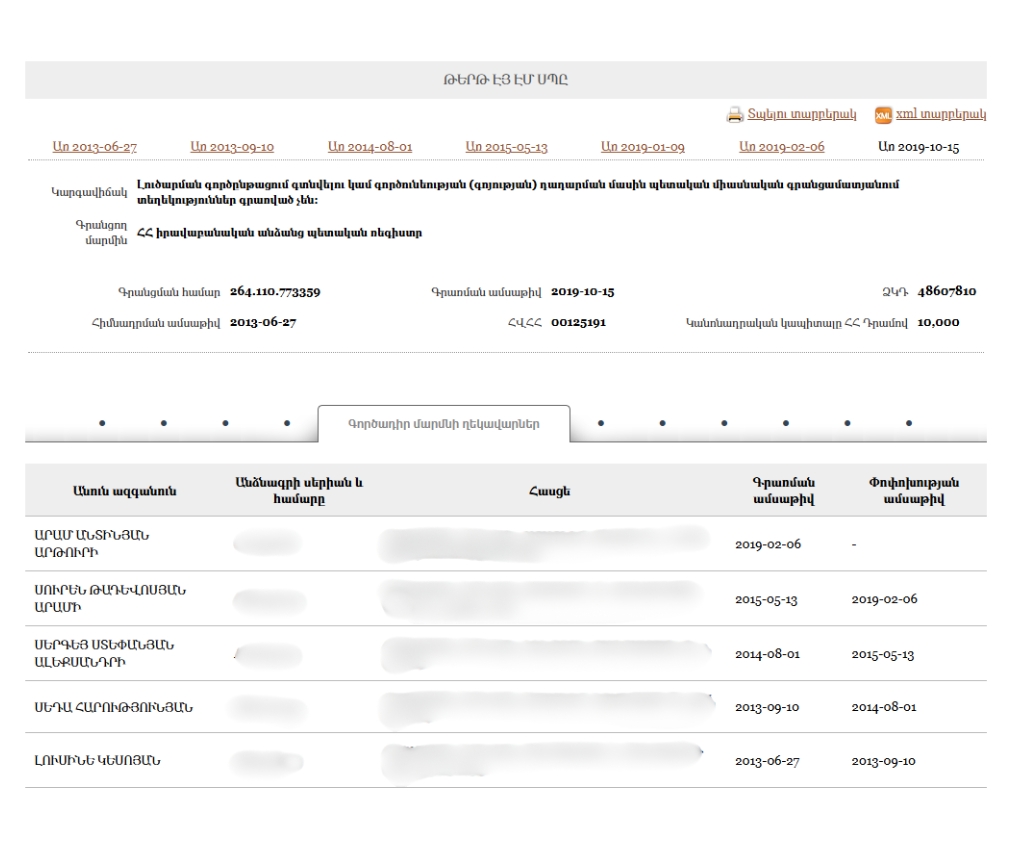
Task: Select the 'ԼՈՒՍԻՆԵ ԿԵՍՈՅԱՆ' table row name
Action: coord(98,761)
